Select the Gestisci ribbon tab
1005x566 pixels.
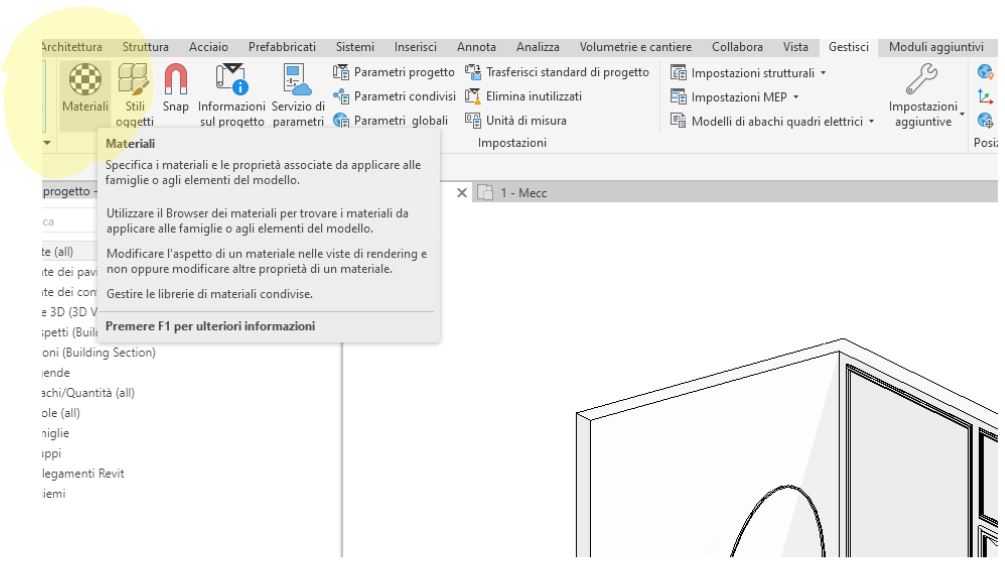pos(849,47)
